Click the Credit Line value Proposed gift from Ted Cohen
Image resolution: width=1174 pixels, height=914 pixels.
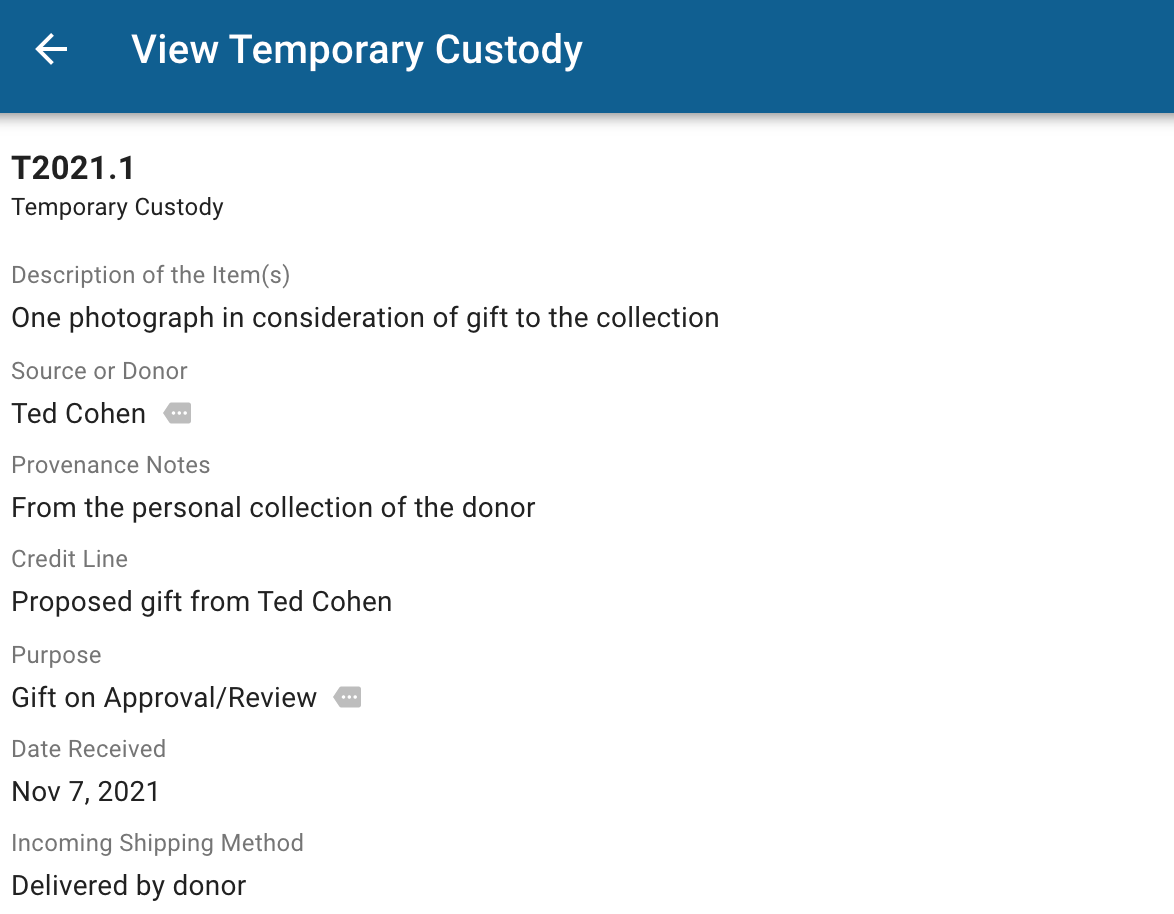(x=201, y=601)
